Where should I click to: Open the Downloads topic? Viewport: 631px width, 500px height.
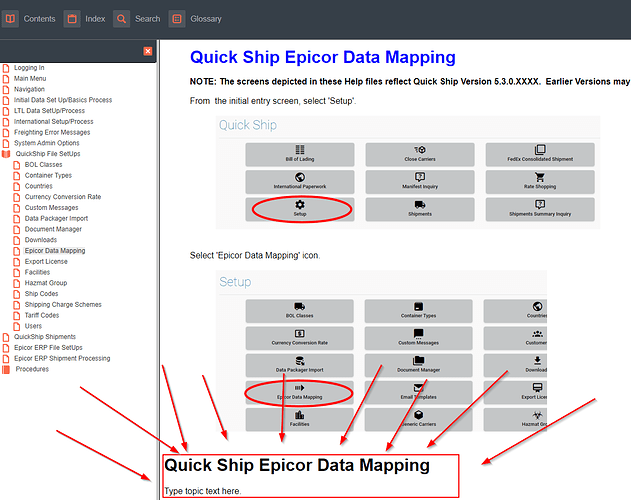[41, 240]
